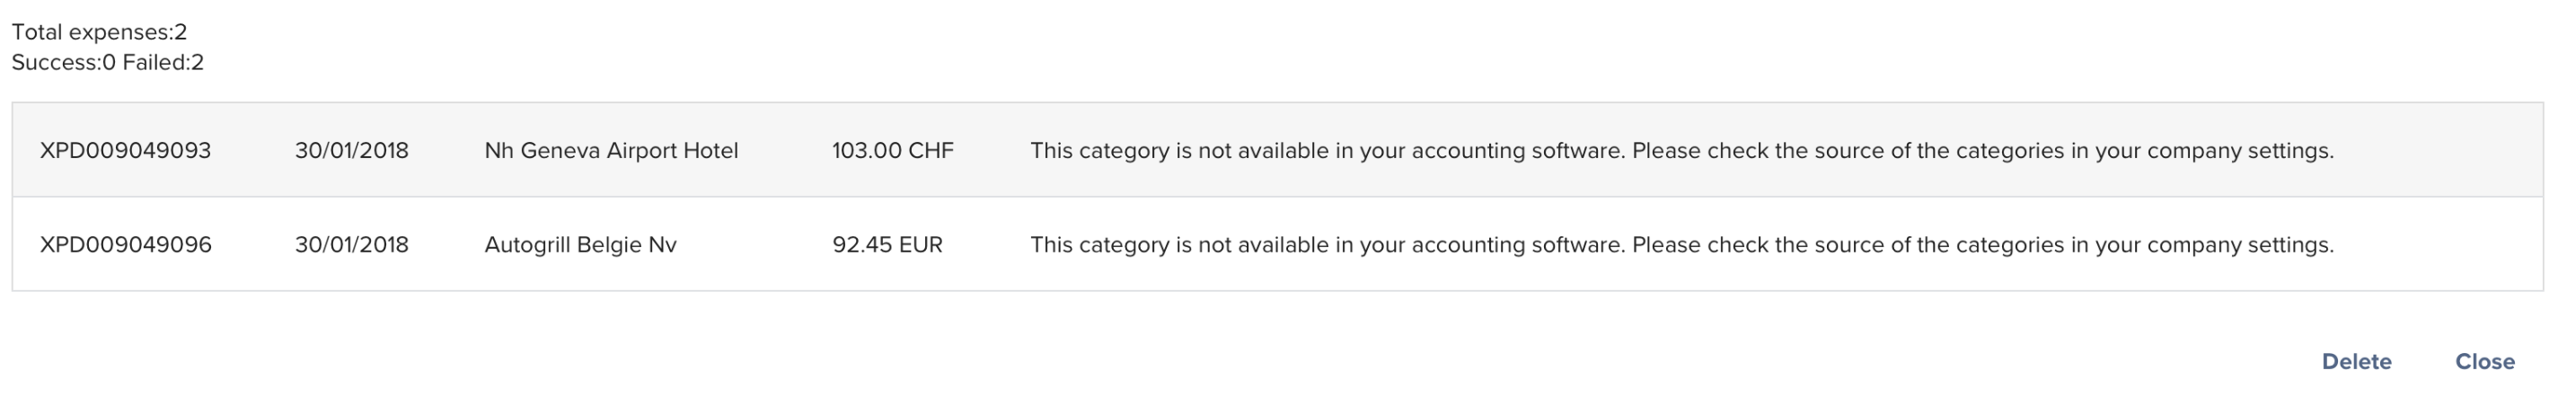2576x397 pixels.
Task: Click the date of the Autogrill expense
Action: (351, 245)
